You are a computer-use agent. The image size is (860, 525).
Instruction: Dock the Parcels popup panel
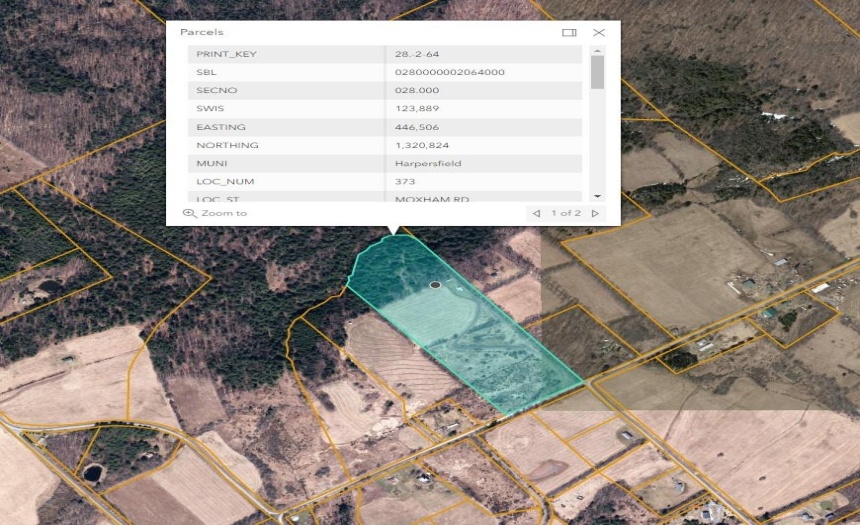[x=569, y=33]
